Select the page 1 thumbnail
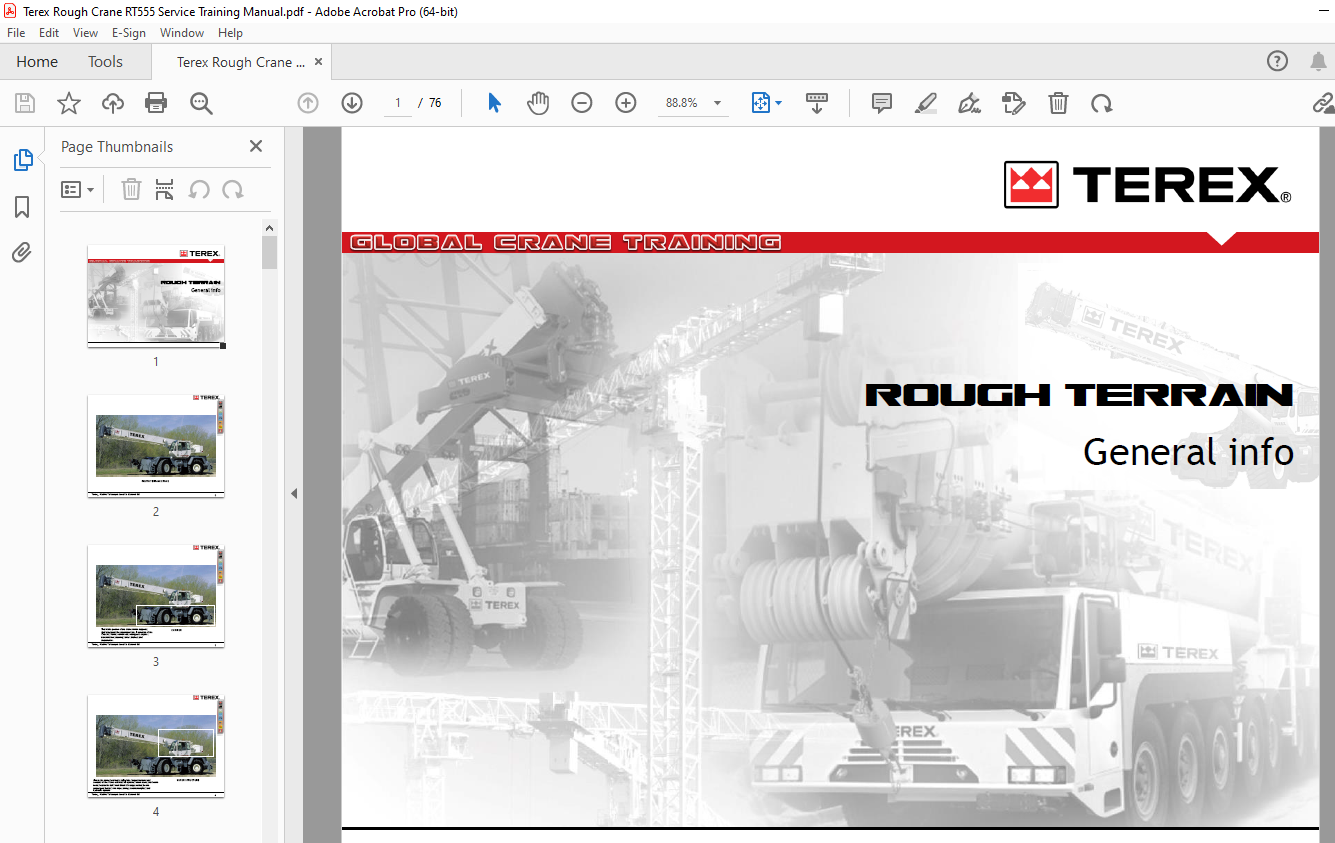Screen dimensions: 1335x843 pos(156,296)
